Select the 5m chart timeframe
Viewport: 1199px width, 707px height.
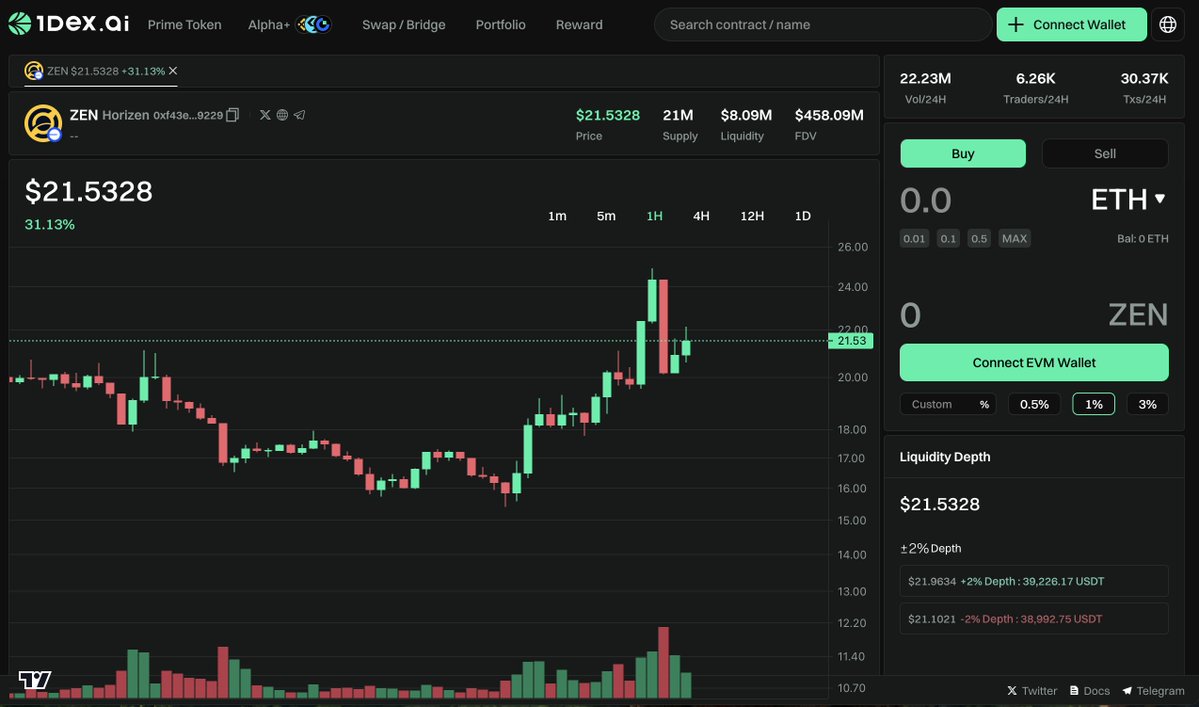(x=606, y=215)
